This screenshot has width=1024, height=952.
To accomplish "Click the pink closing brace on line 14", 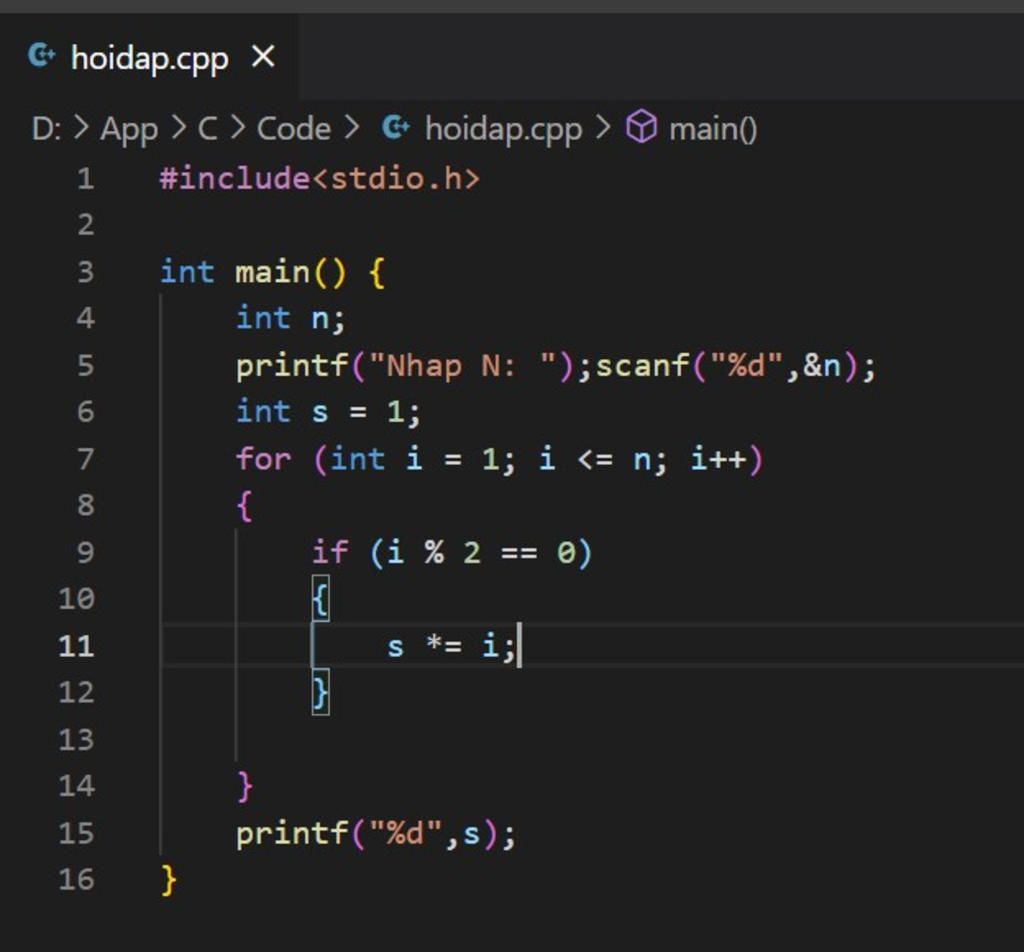I will [x=245, y=786].
